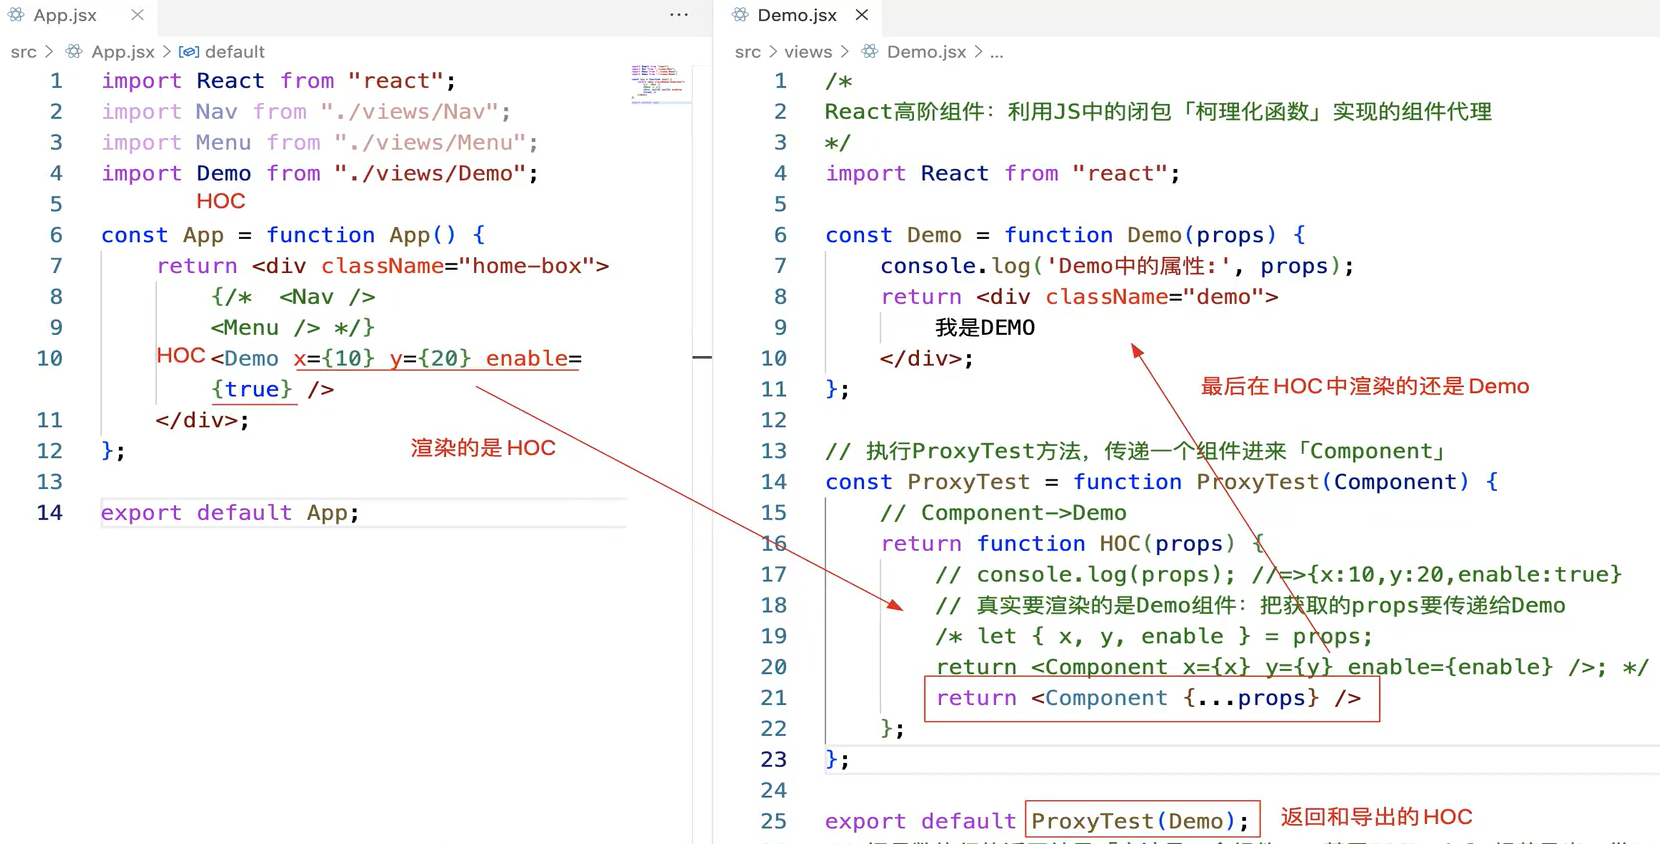Click "./views/Demo" import path in App.jsx
1660x844 pixels.
click(x=430, y=174)
